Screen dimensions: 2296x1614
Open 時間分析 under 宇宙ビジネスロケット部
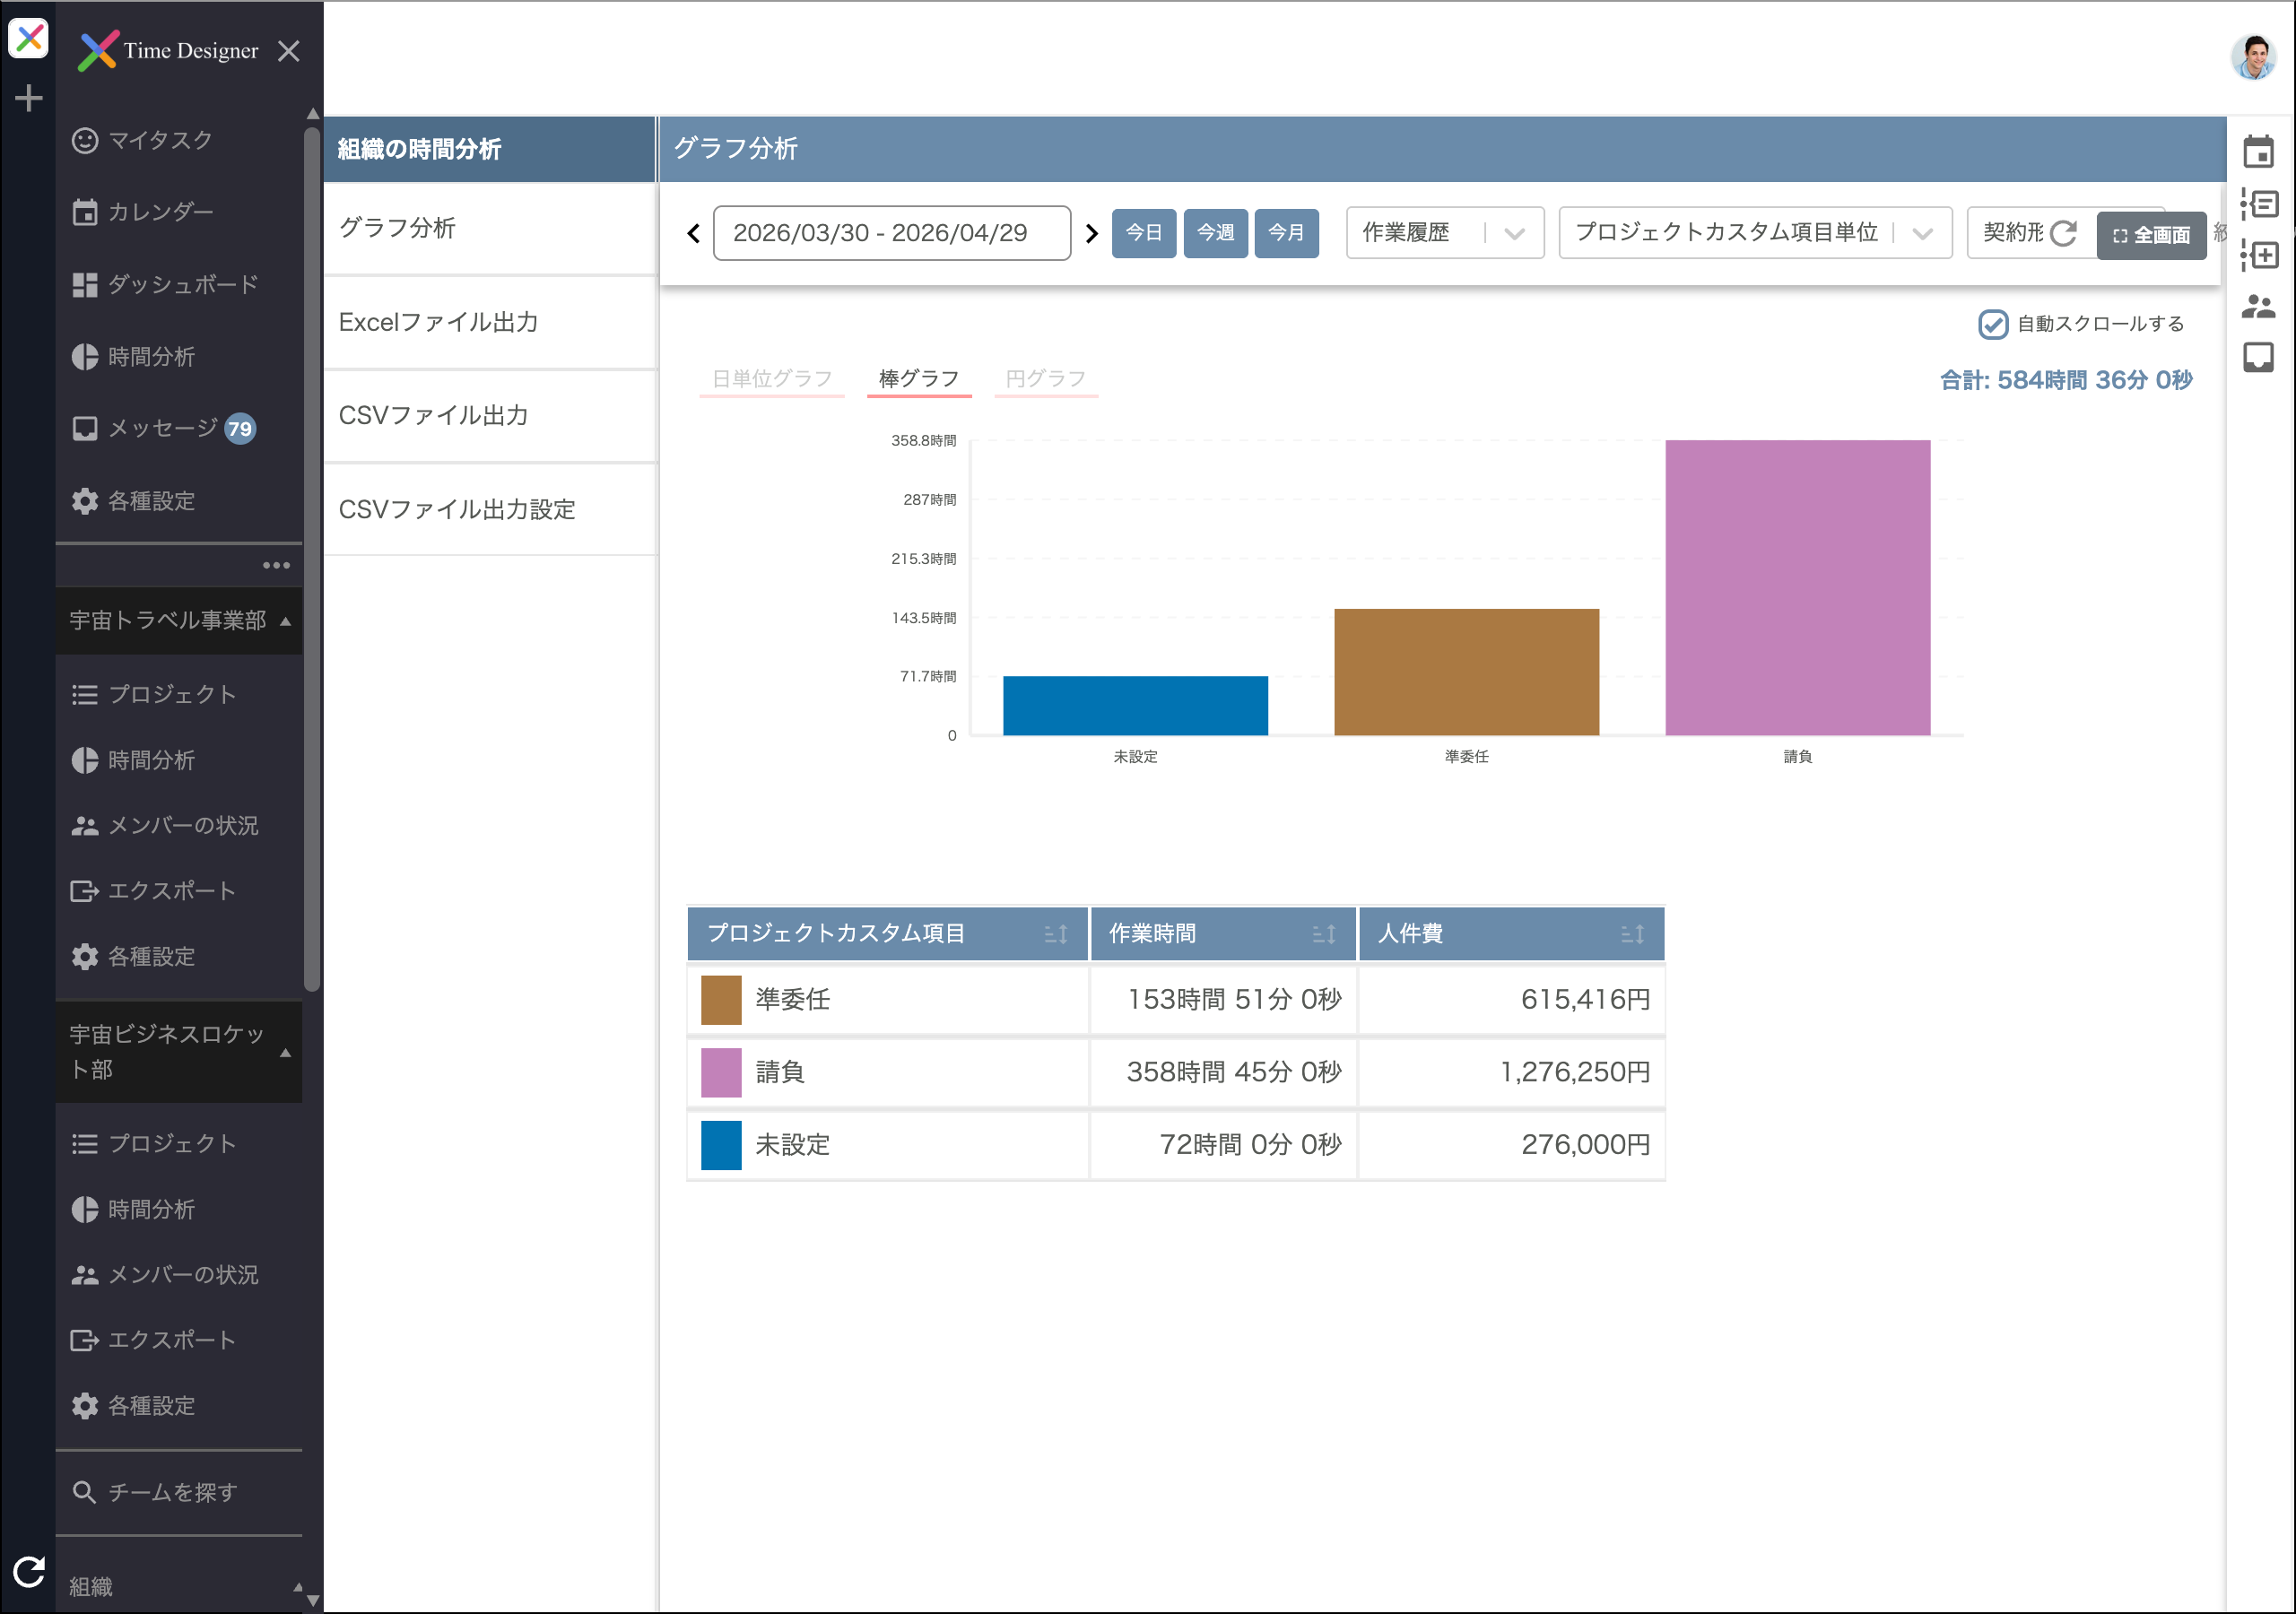179,1210
